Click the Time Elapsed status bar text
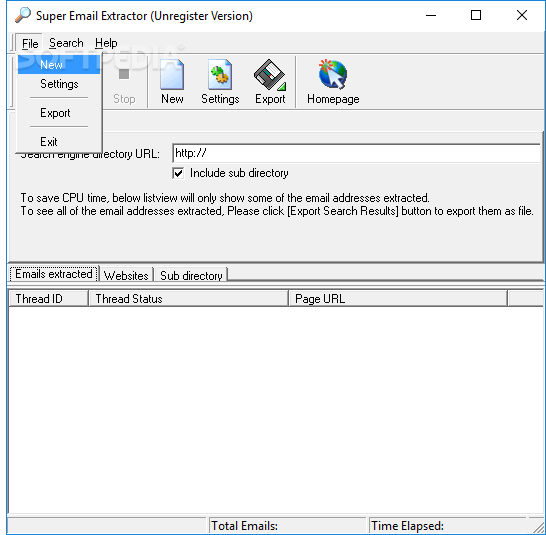 click(x=407, y=526)
